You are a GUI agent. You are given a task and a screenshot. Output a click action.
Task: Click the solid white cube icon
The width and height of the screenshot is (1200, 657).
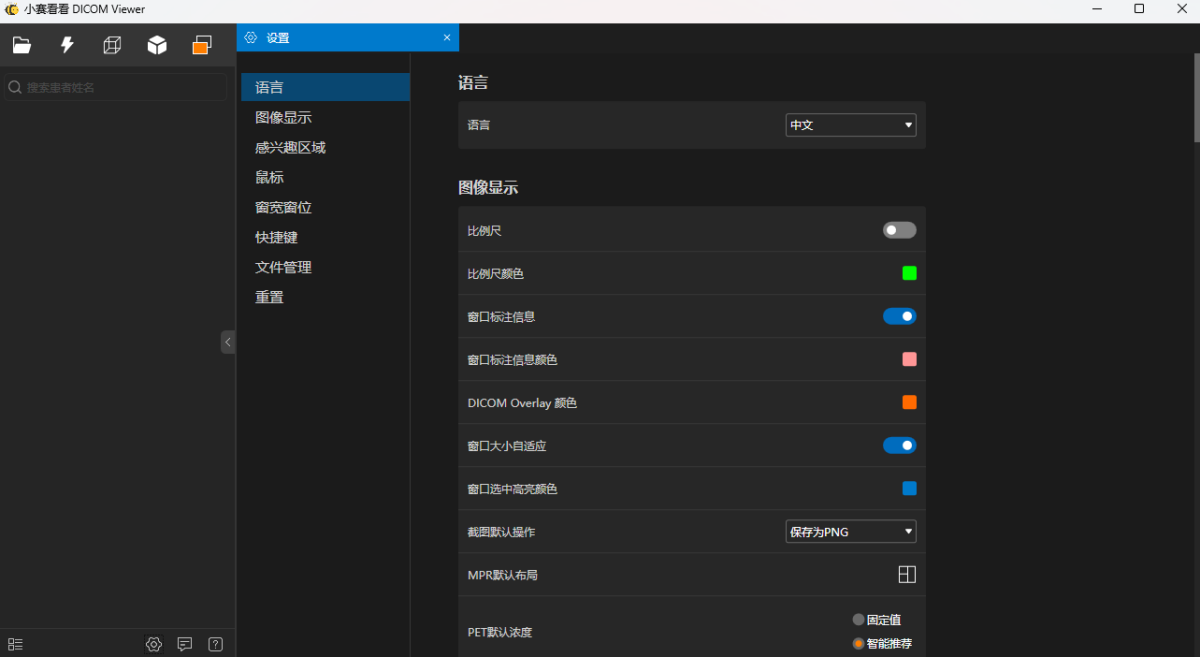[157, 45]
